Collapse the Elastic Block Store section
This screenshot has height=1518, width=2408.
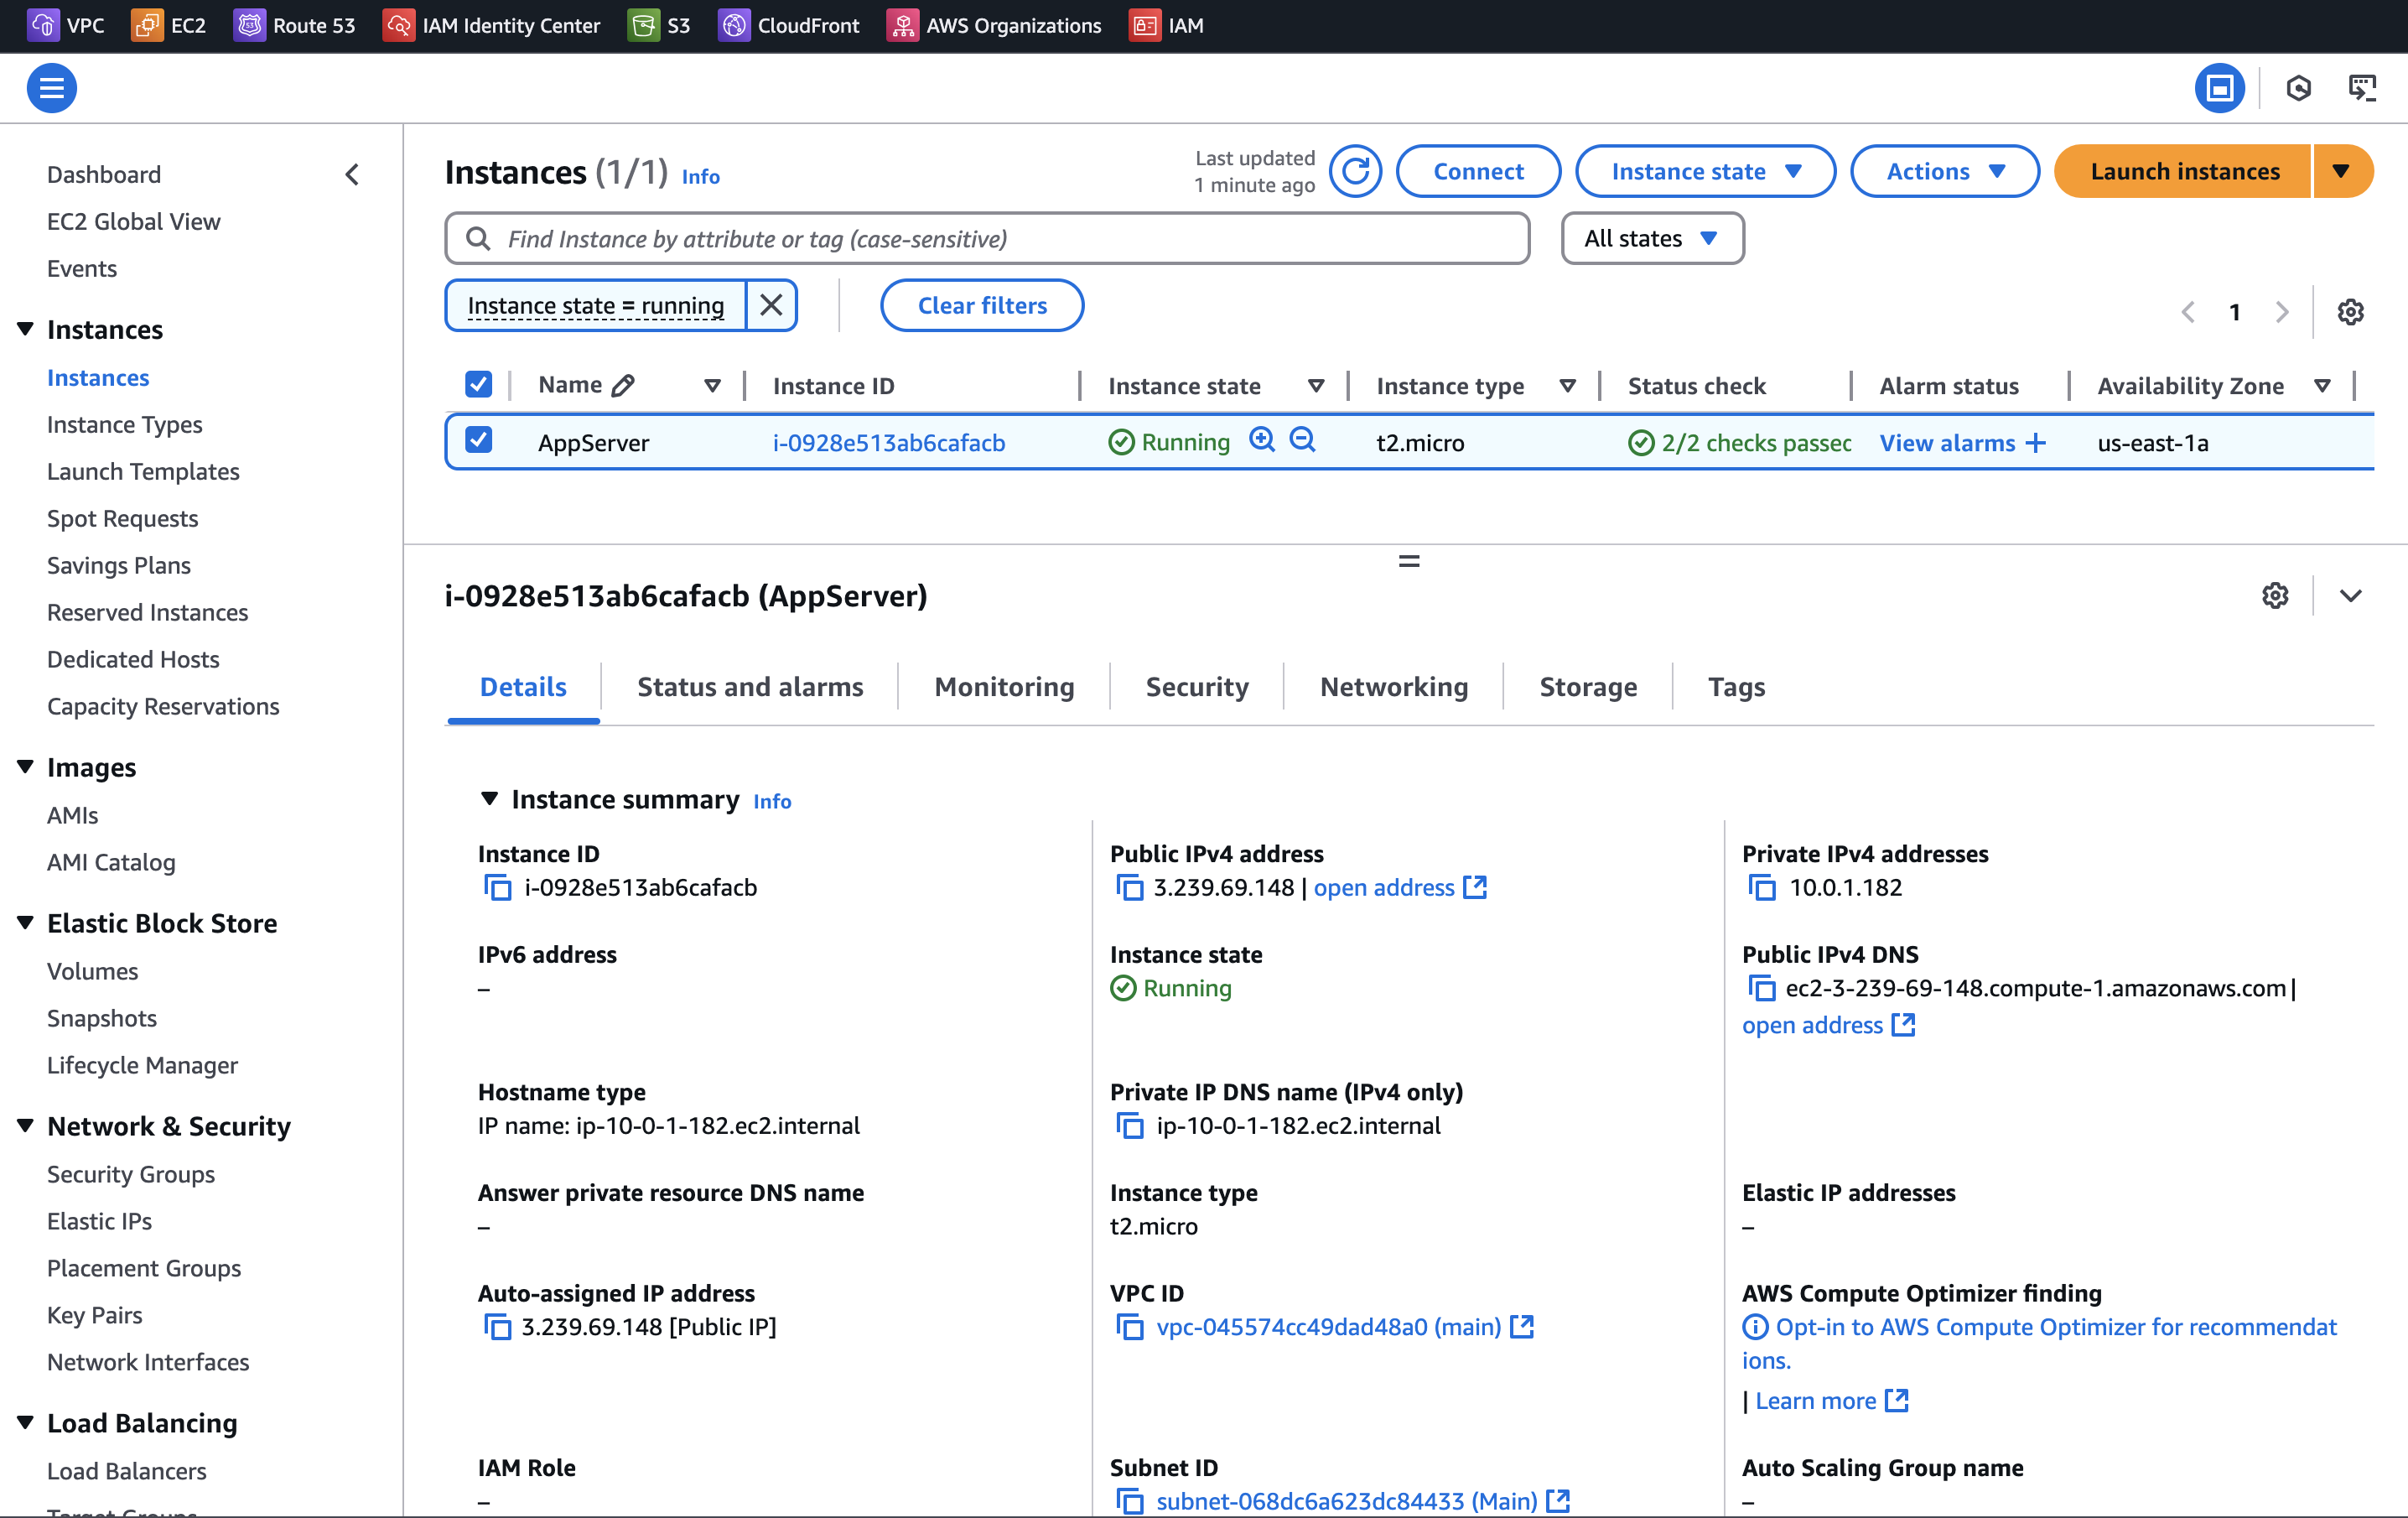point(26,922)
